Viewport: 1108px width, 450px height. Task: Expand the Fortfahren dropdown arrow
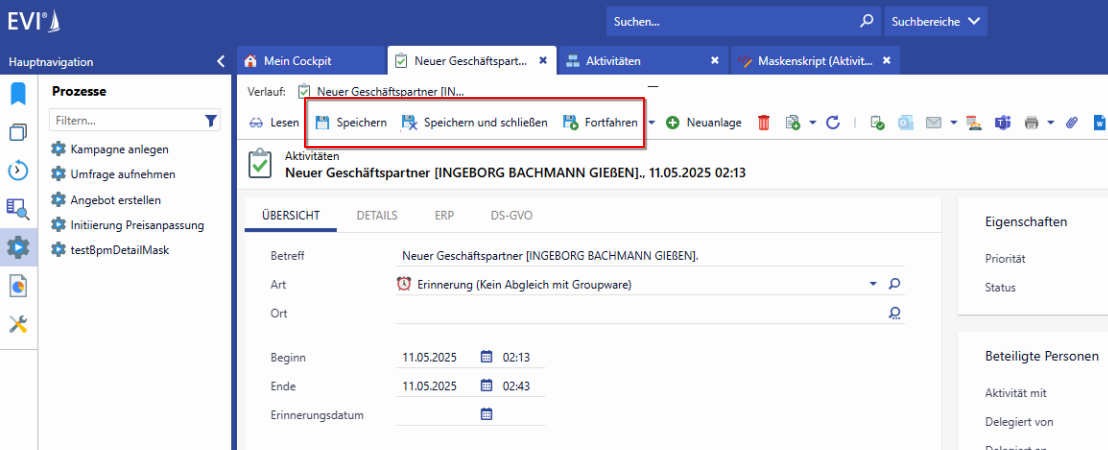652,123
